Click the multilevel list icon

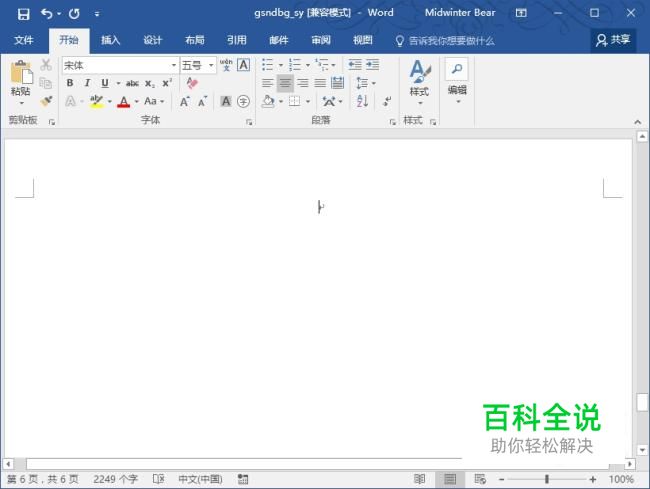(x=321, y=65)
